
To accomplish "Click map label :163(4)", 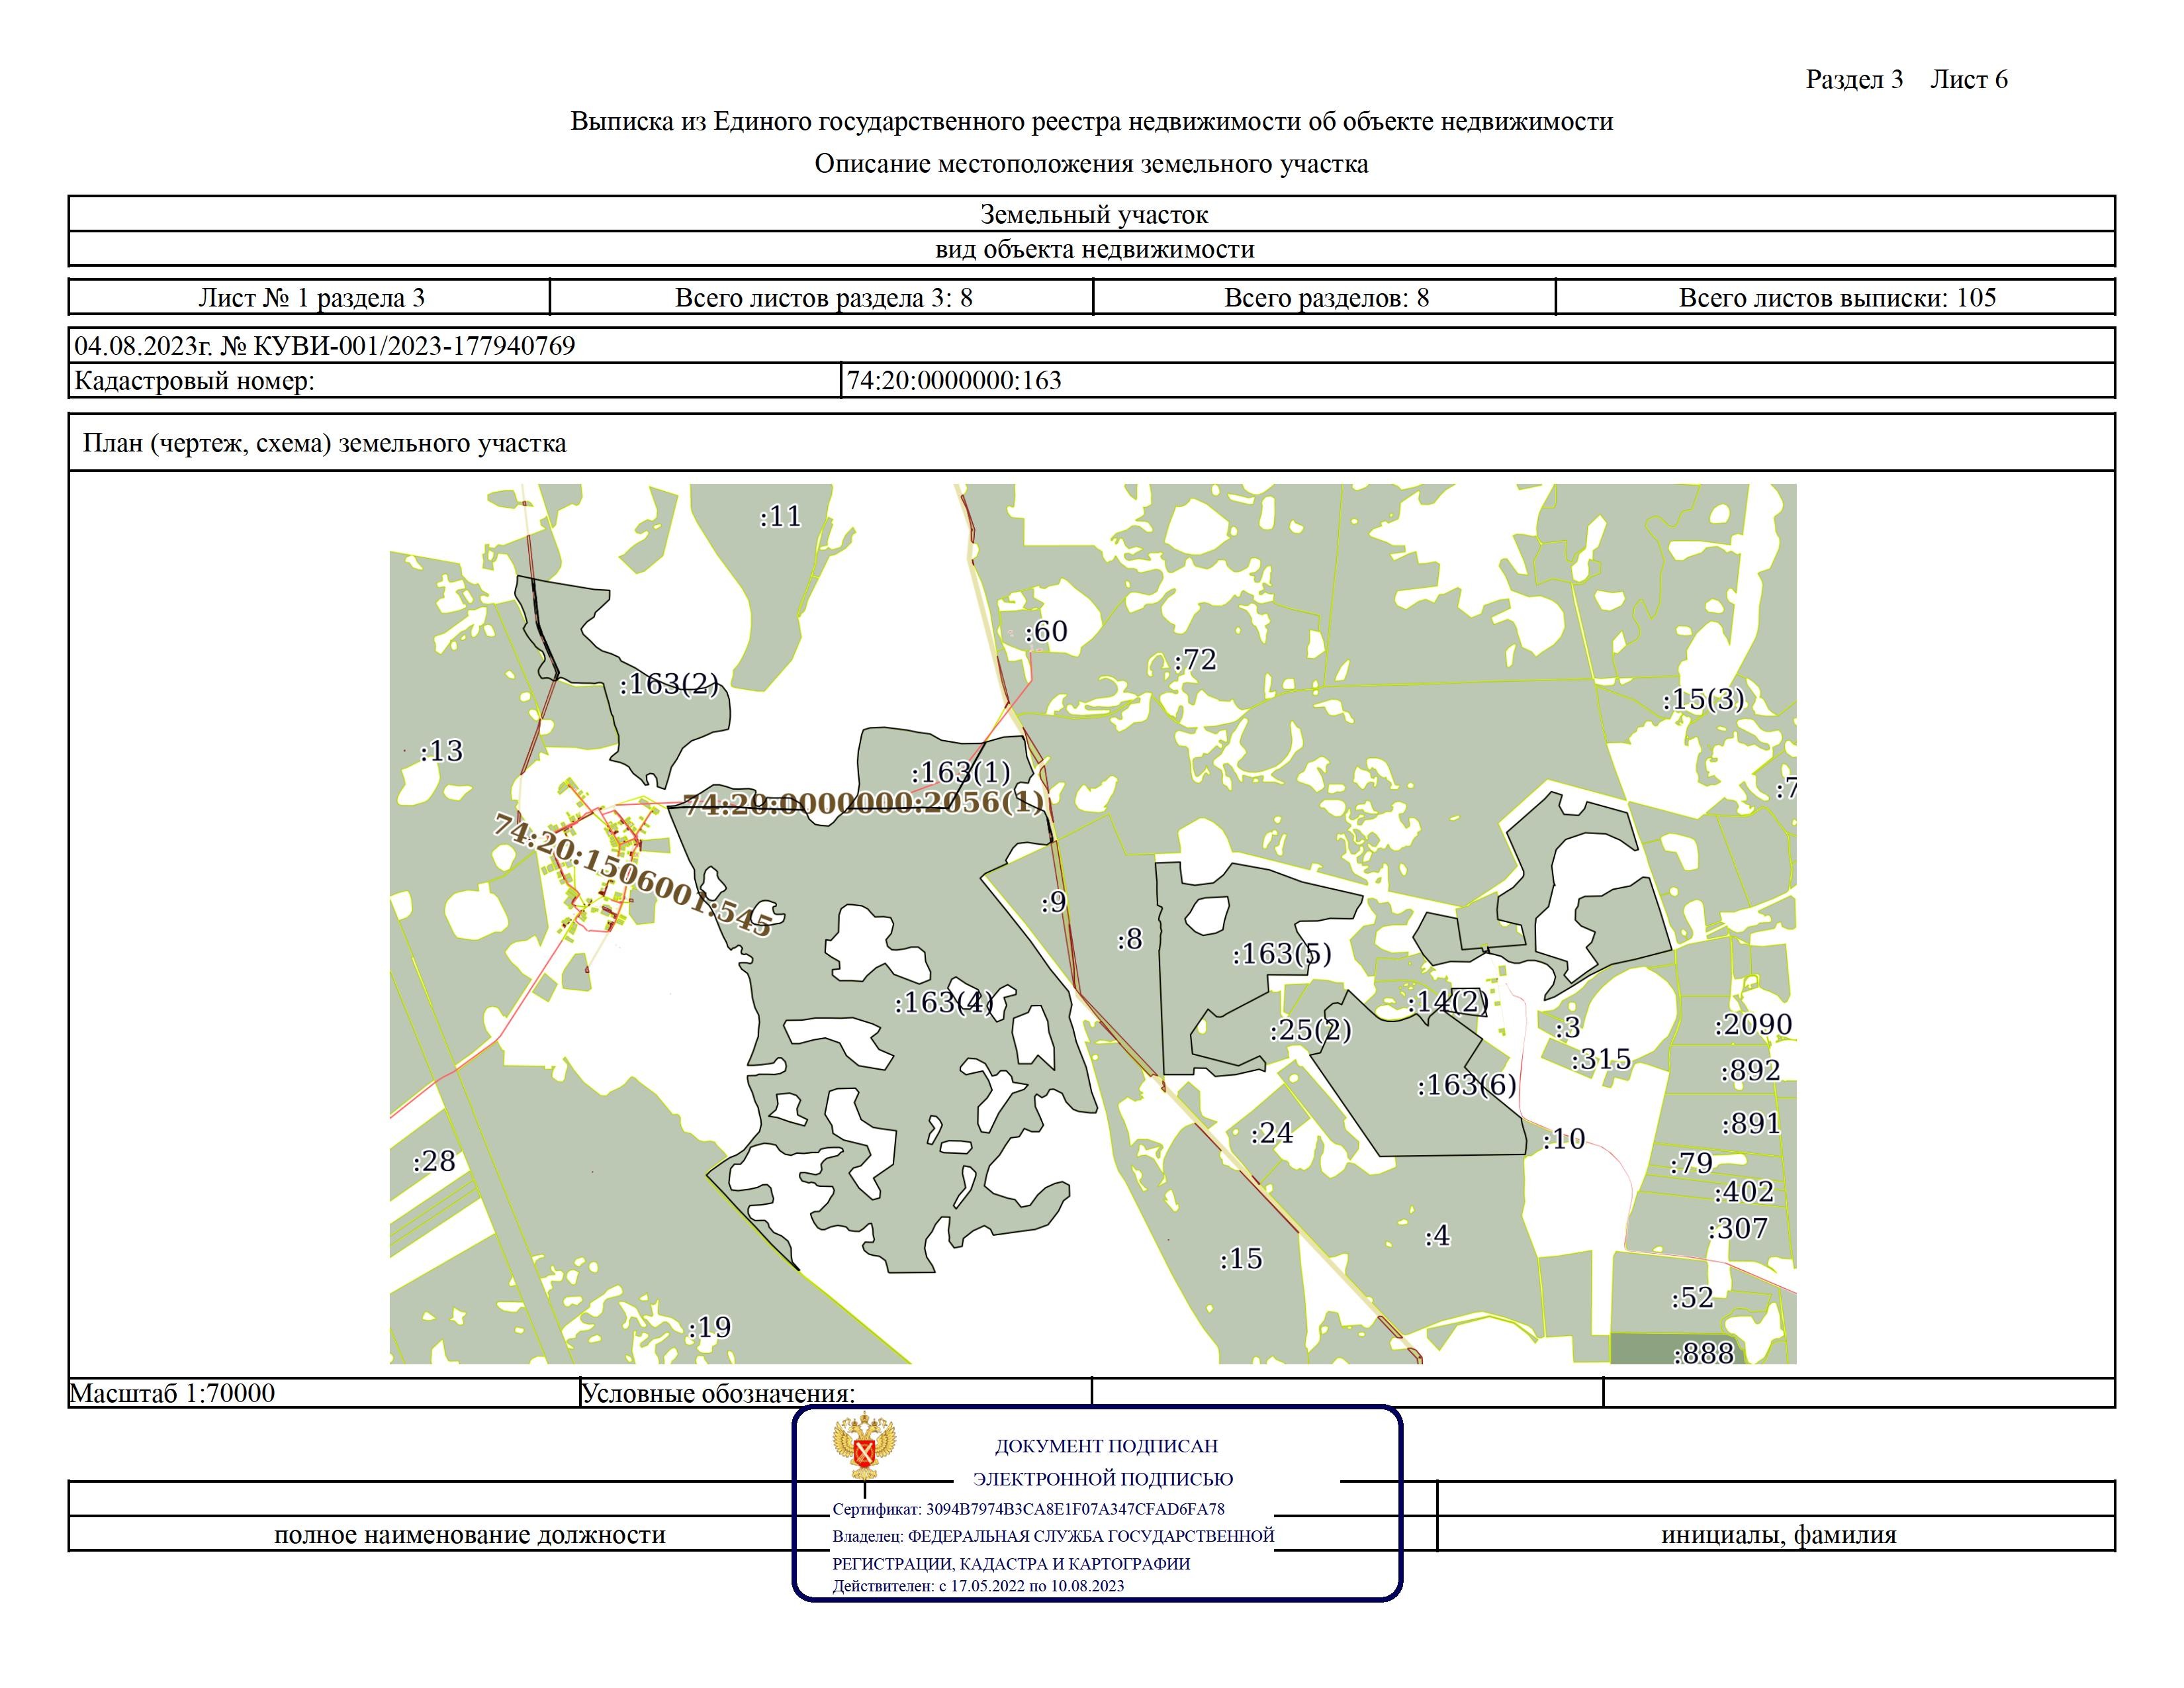I will tap(945, 1002).
